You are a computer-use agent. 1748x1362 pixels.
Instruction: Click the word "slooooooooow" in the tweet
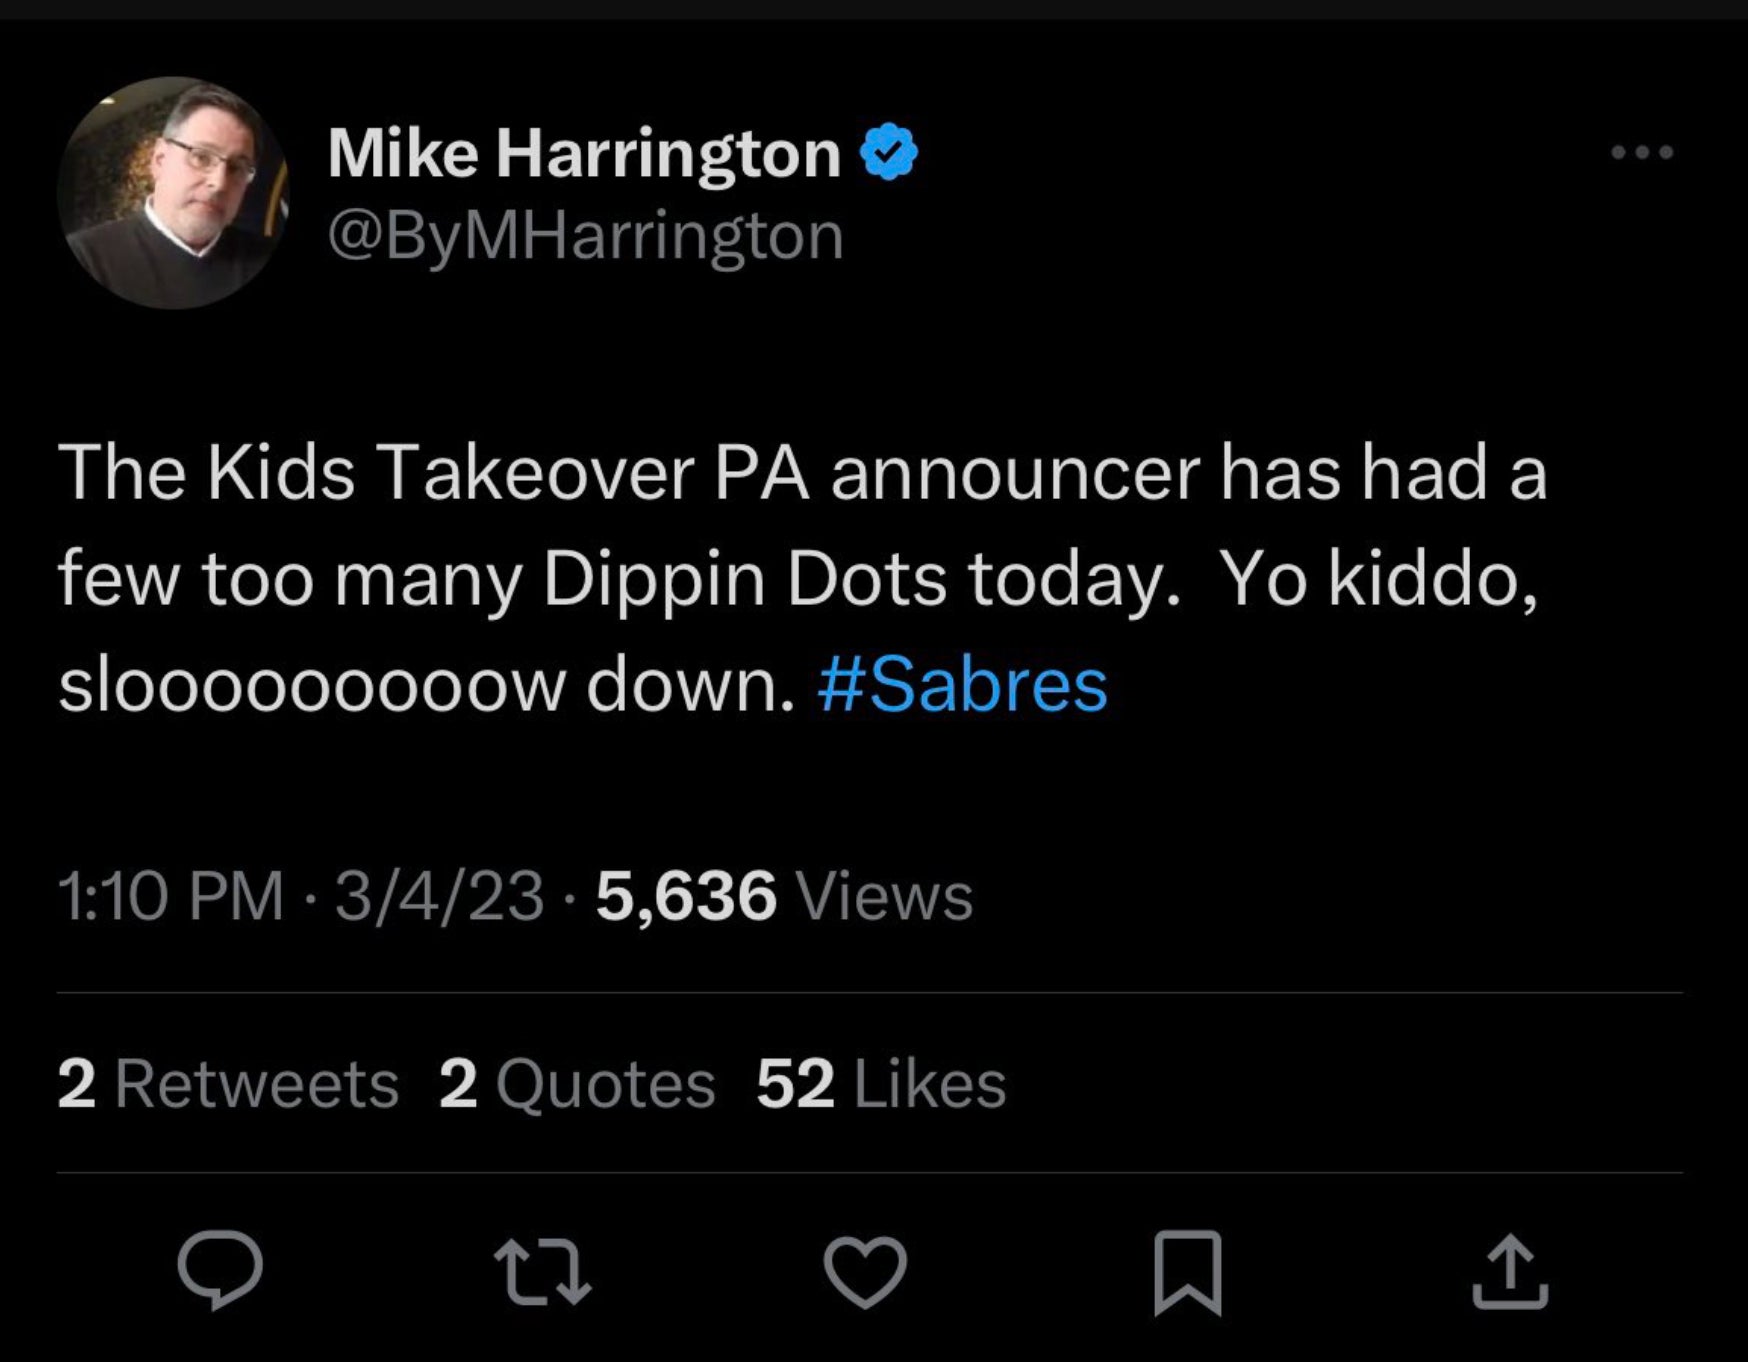[x=311, y=686]
